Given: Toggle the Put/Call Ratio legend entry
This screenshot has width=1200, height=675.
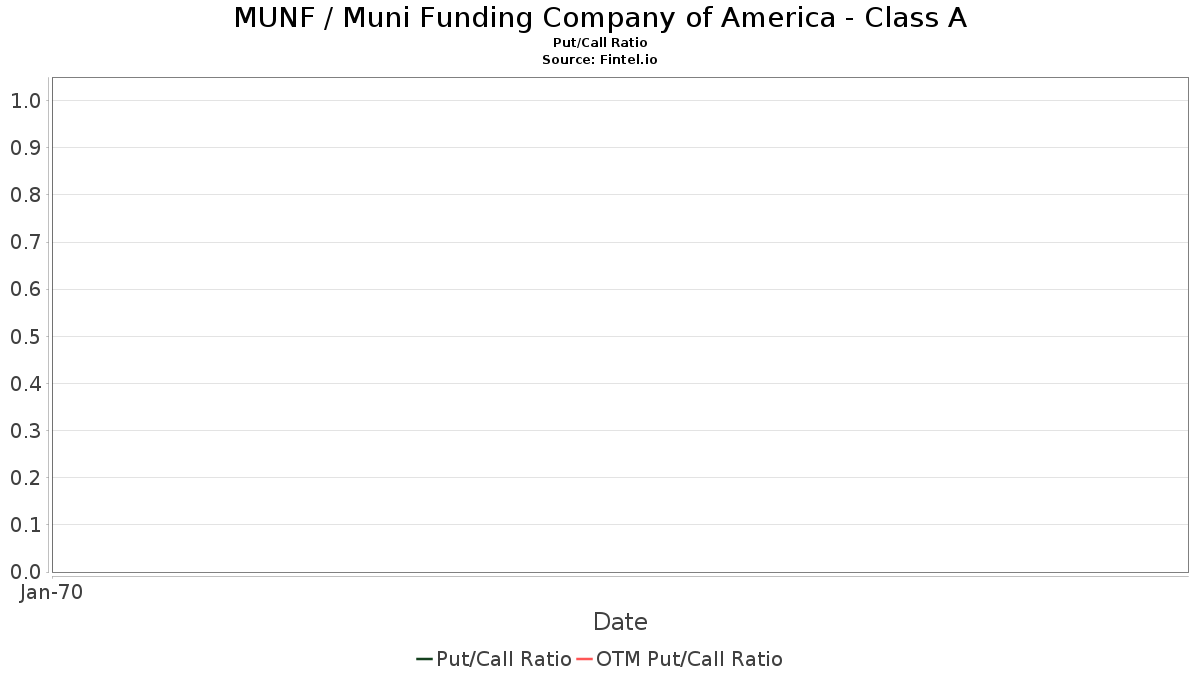Looking at the screenshot, I should tap(503, 659).
